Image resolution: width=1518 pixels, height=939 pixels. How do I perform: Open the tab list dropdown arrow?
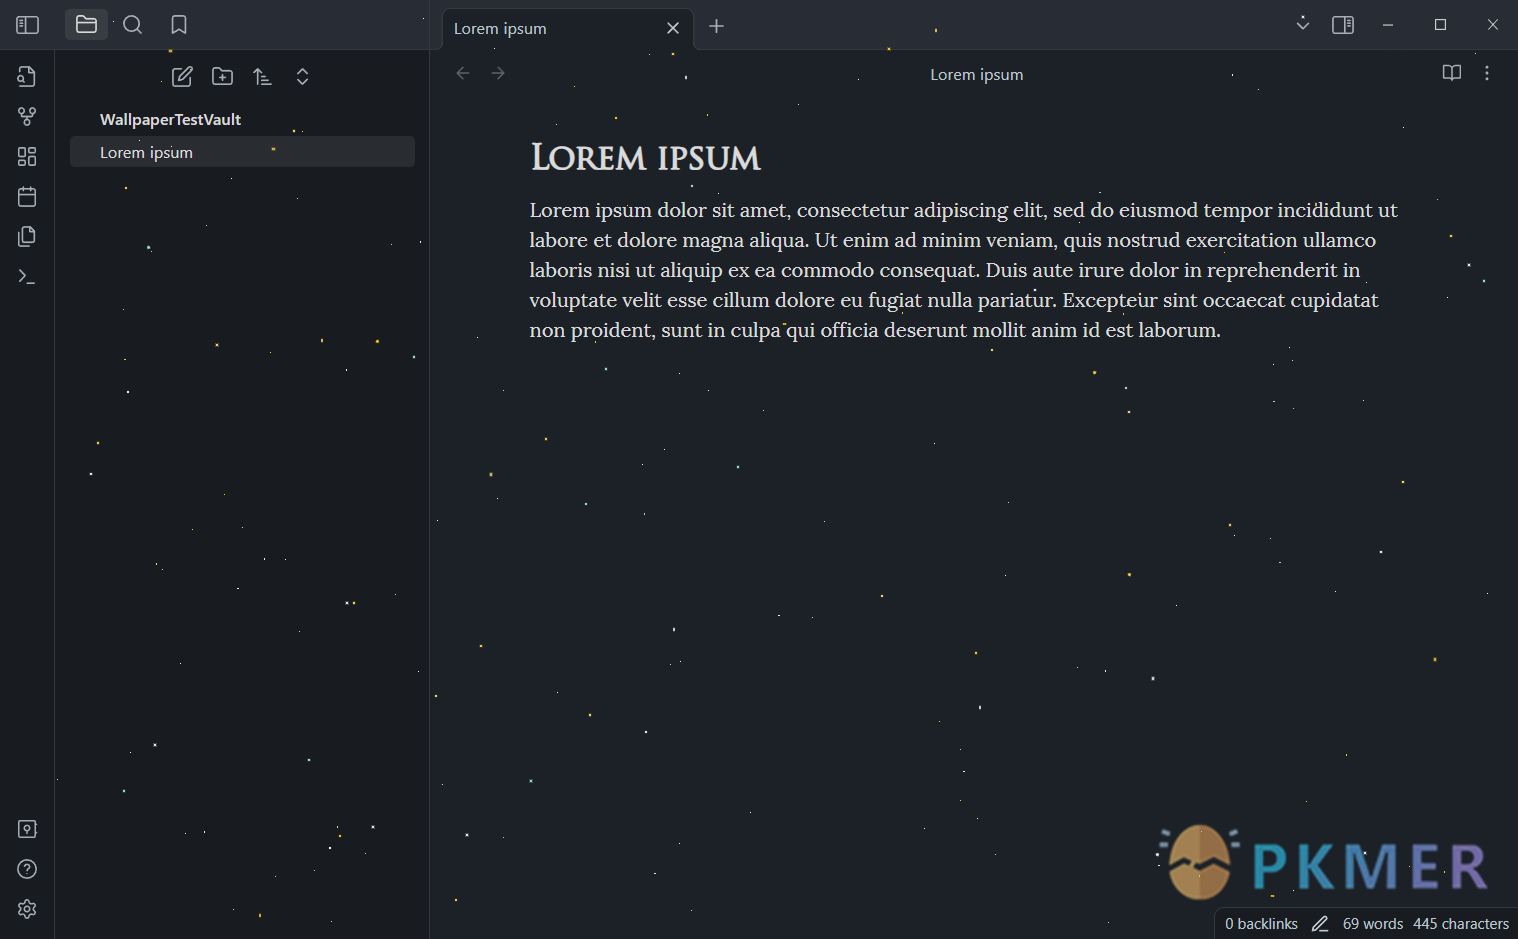[x=1302, y=23]
